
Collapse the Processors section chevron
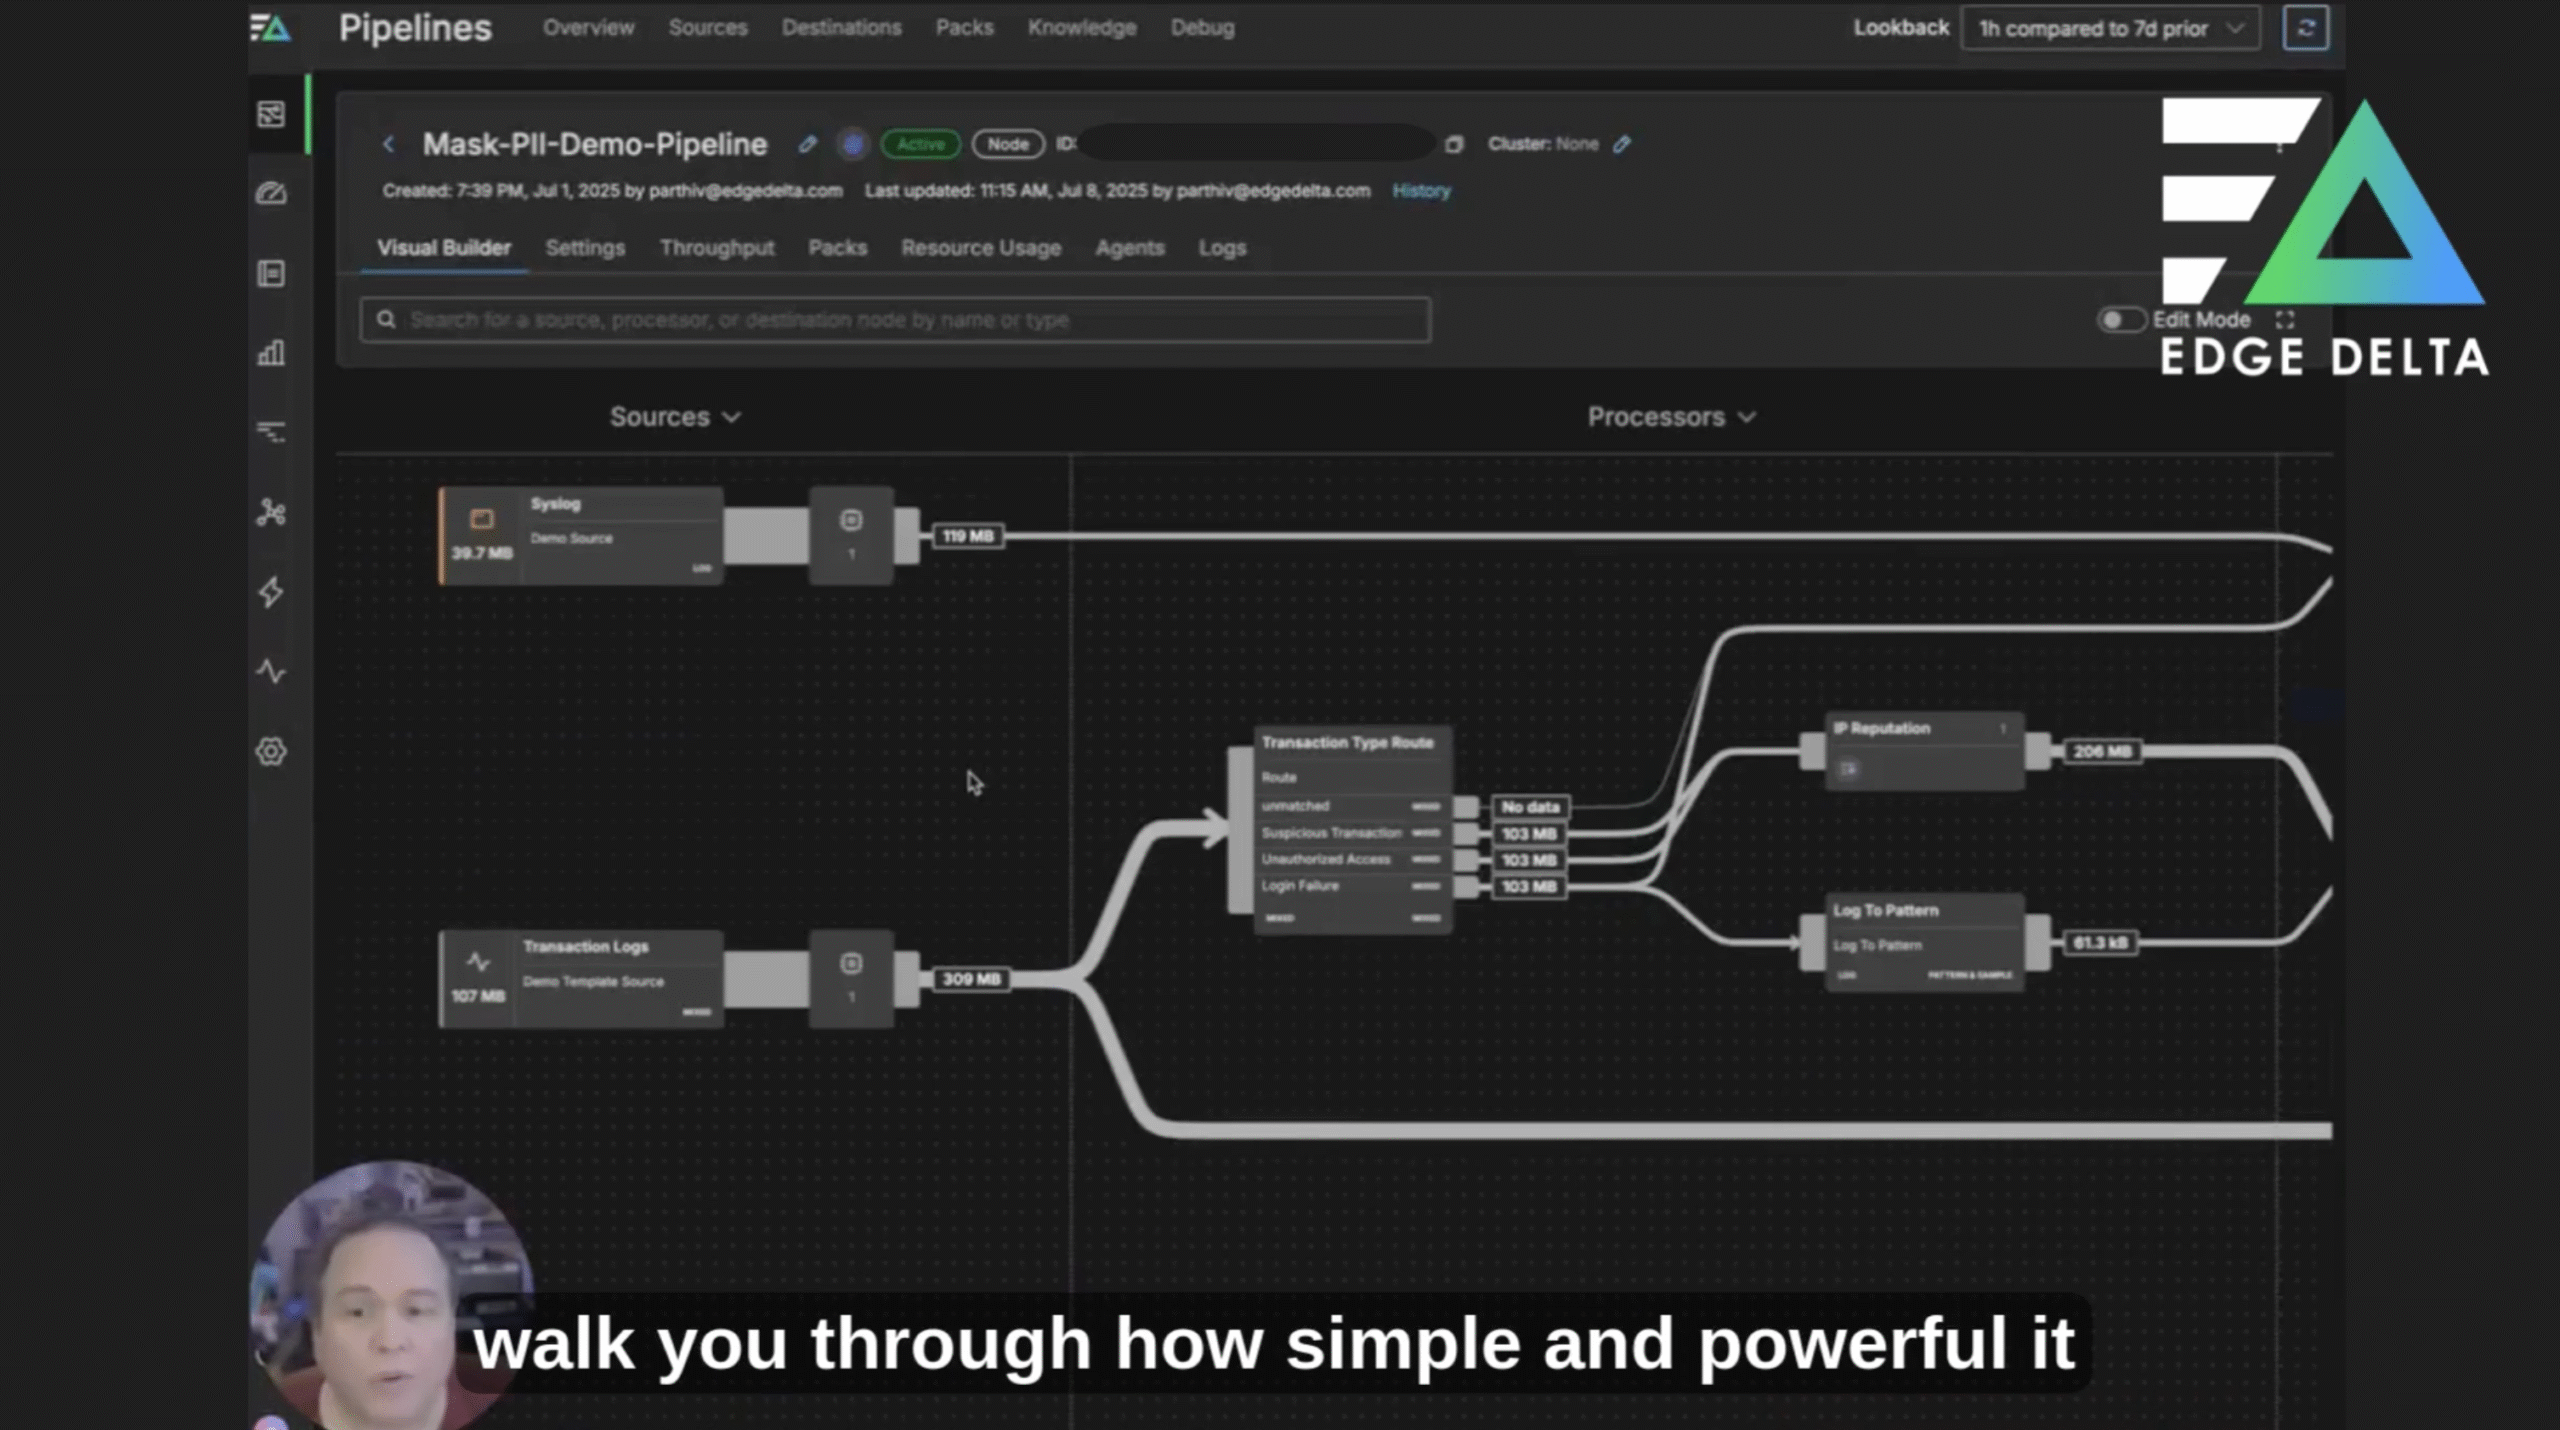1746,417
